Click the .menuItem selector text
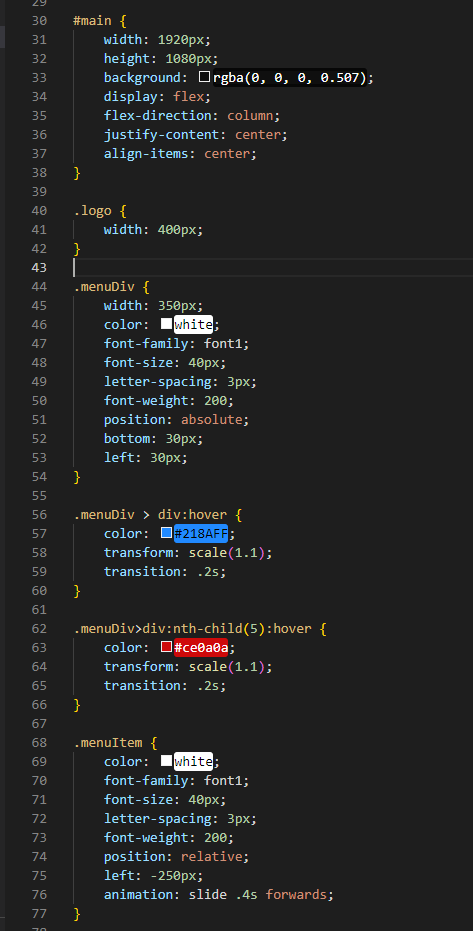The height and width of the screenshot is (931, 473). pos(107,743)
